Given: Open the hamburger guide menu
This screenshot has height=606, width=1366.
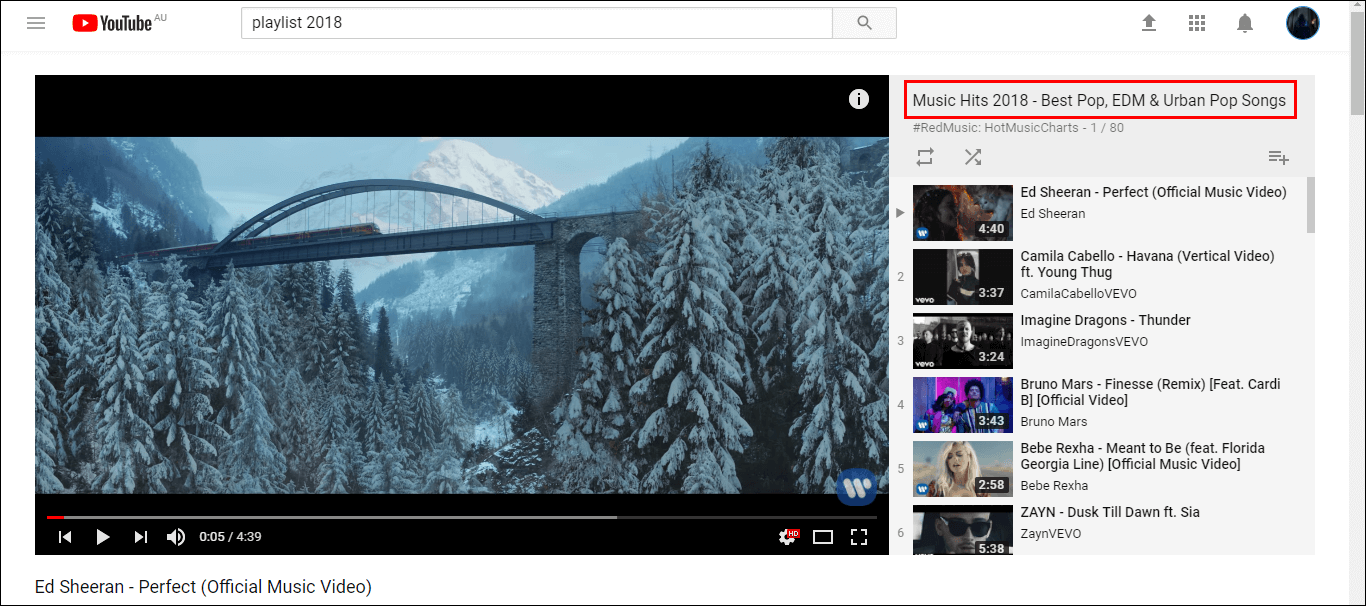Looking at the screenshot, I should tap(36, 22).
